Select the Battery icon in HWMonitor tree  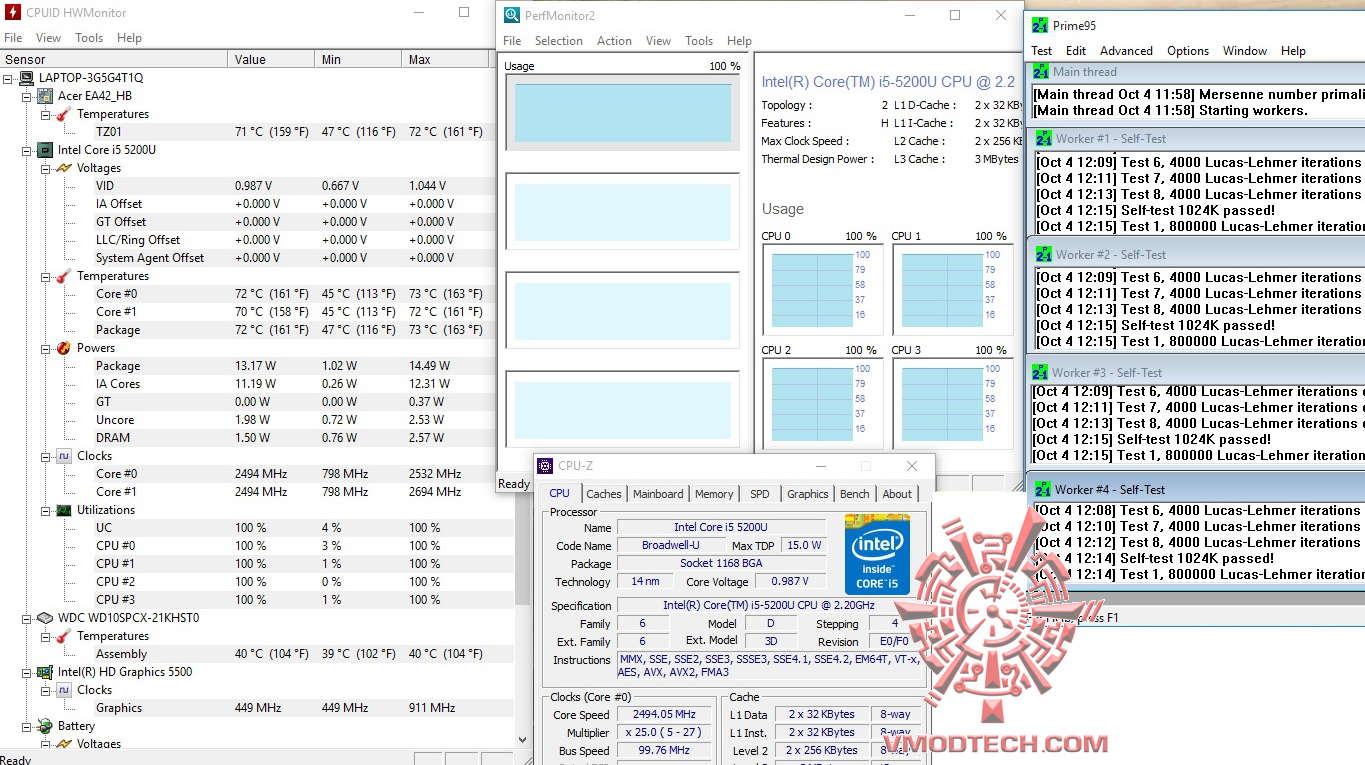44,726
